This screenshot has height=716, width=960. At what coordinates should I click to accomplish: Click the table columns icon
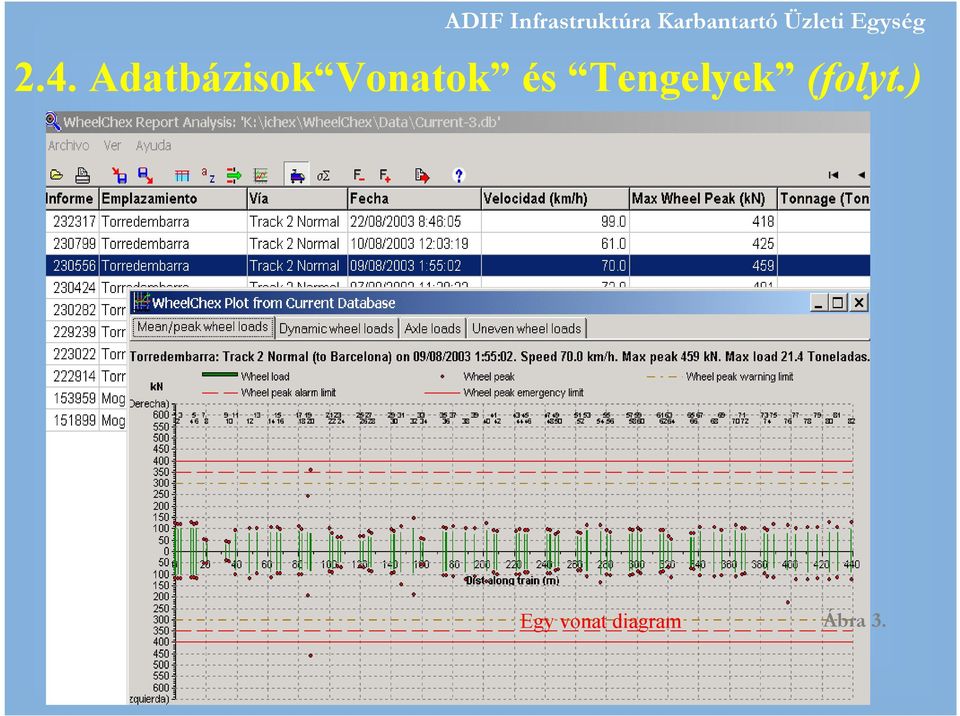pyautogui.click(x=182, y=176)
